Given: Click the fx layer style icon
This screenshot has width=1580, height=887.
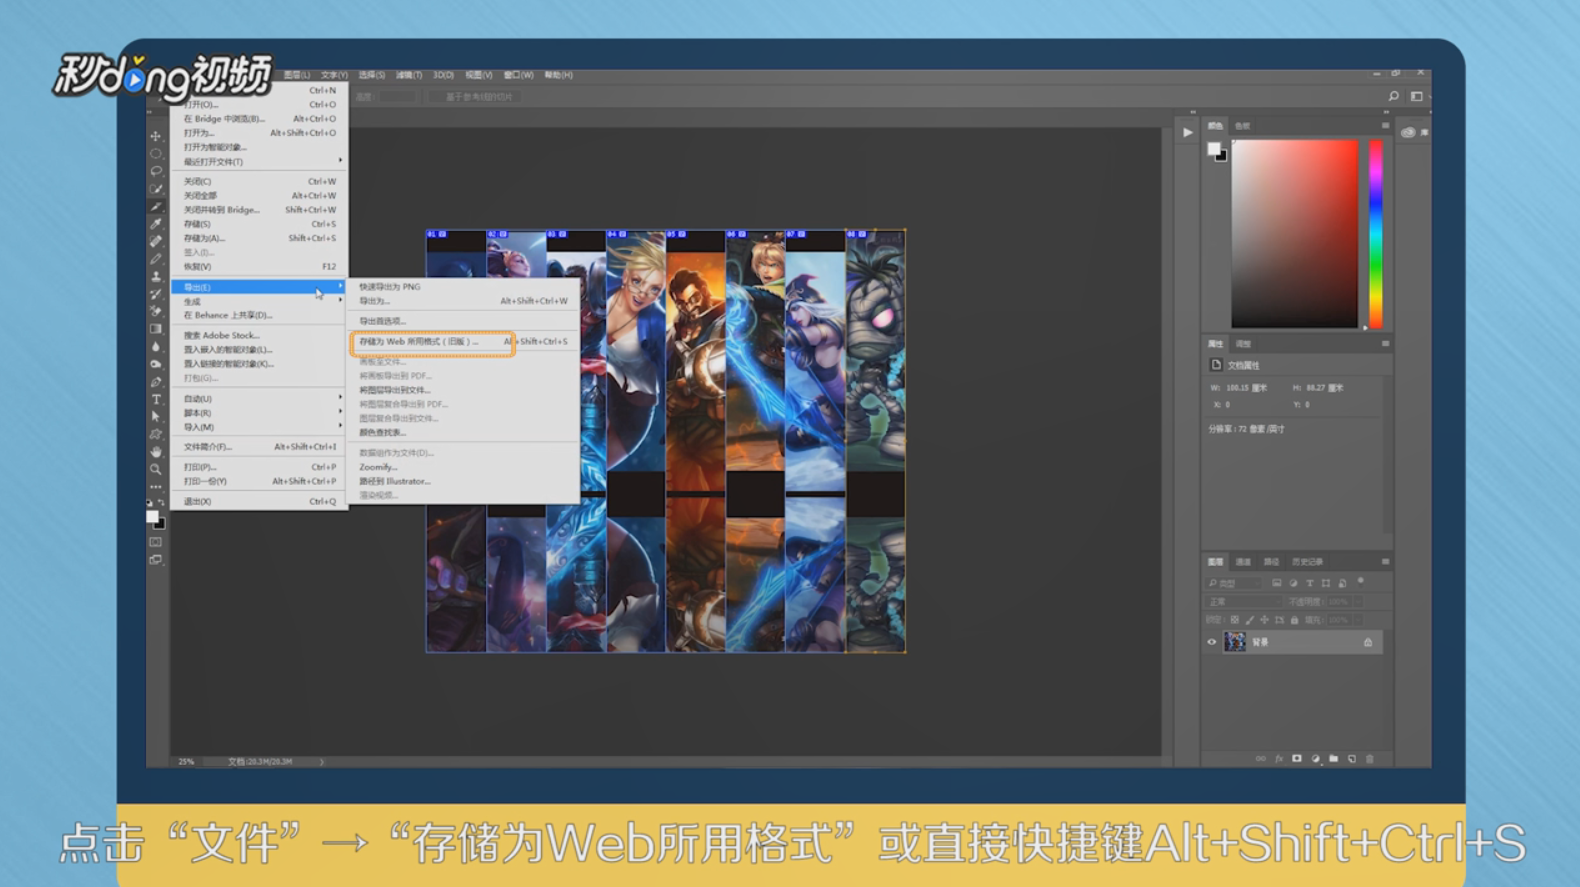Looking at the screenshot, I should (1279, 759).
